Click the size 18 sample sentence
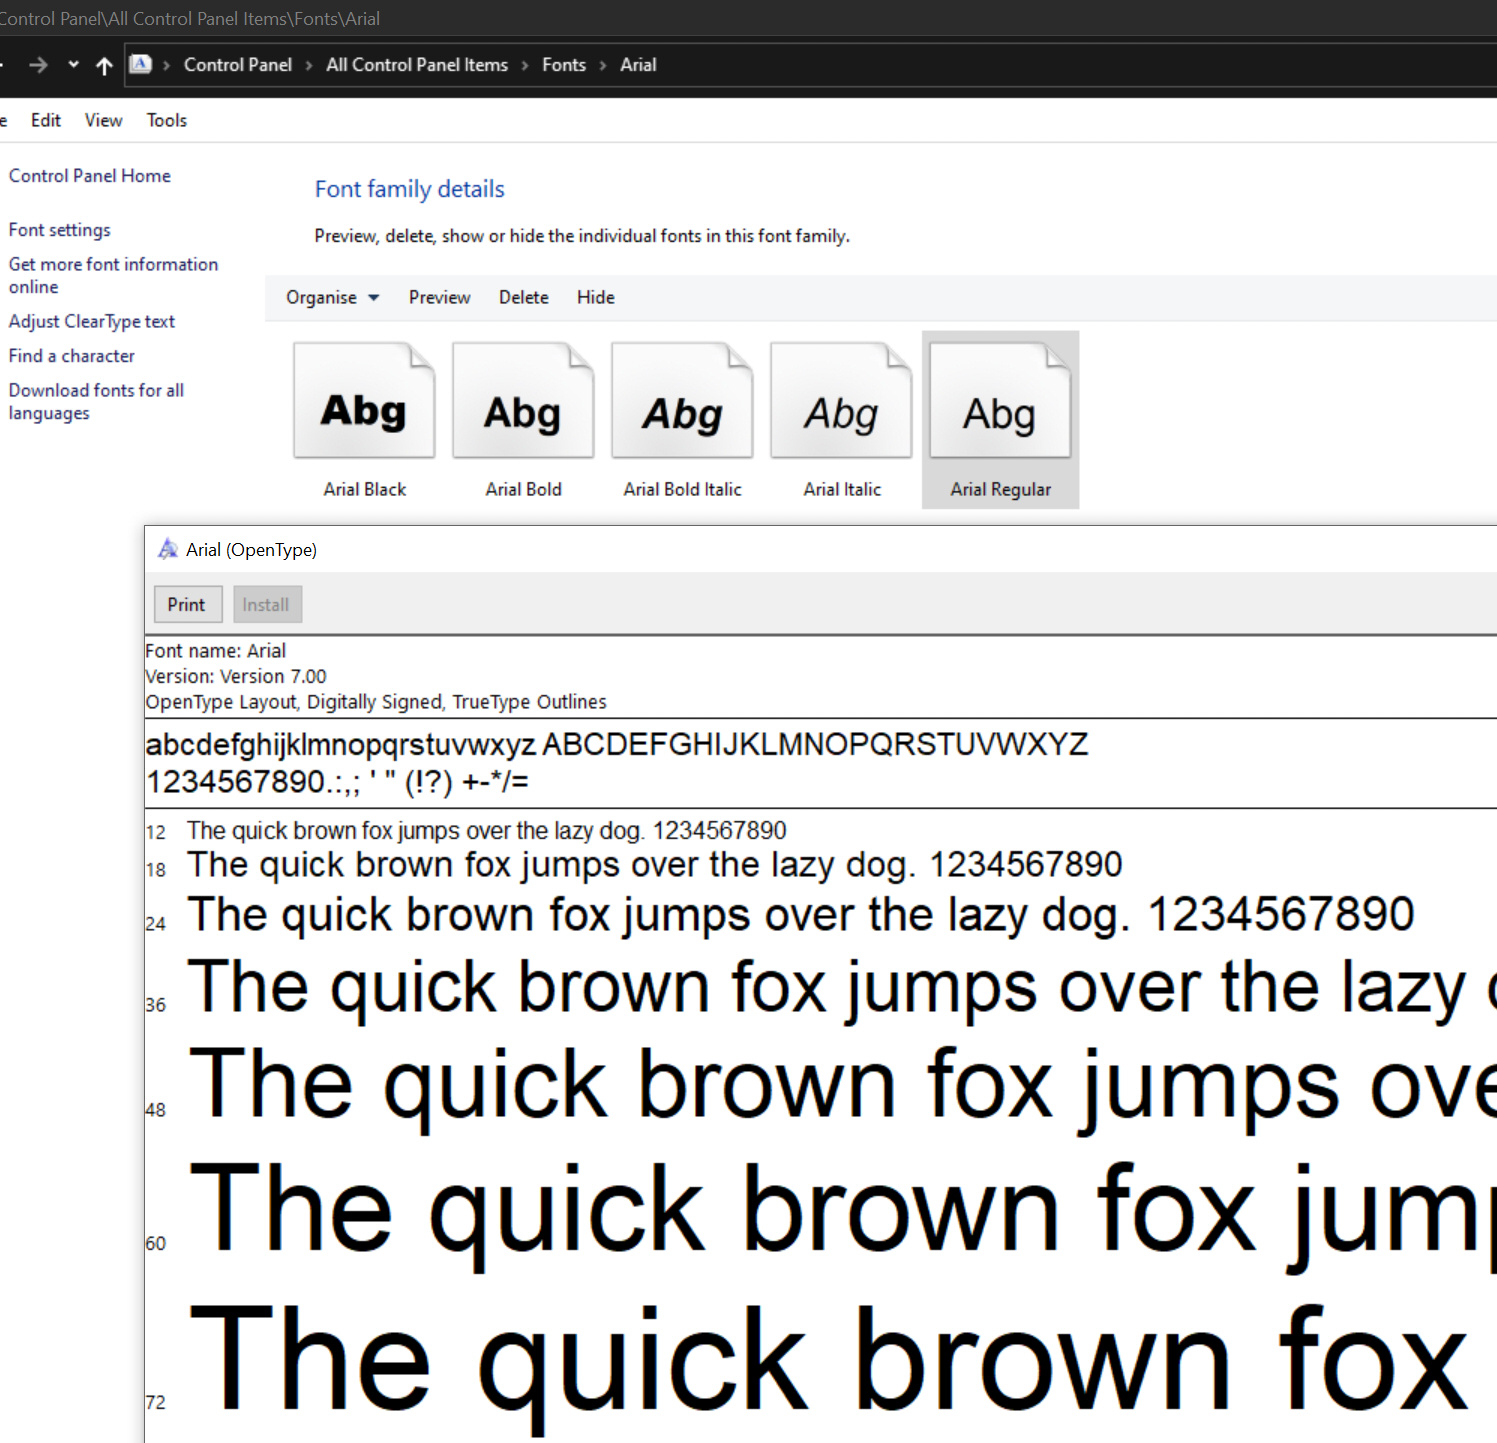This screenshot has width=1497, height=1443. point(655,865)
